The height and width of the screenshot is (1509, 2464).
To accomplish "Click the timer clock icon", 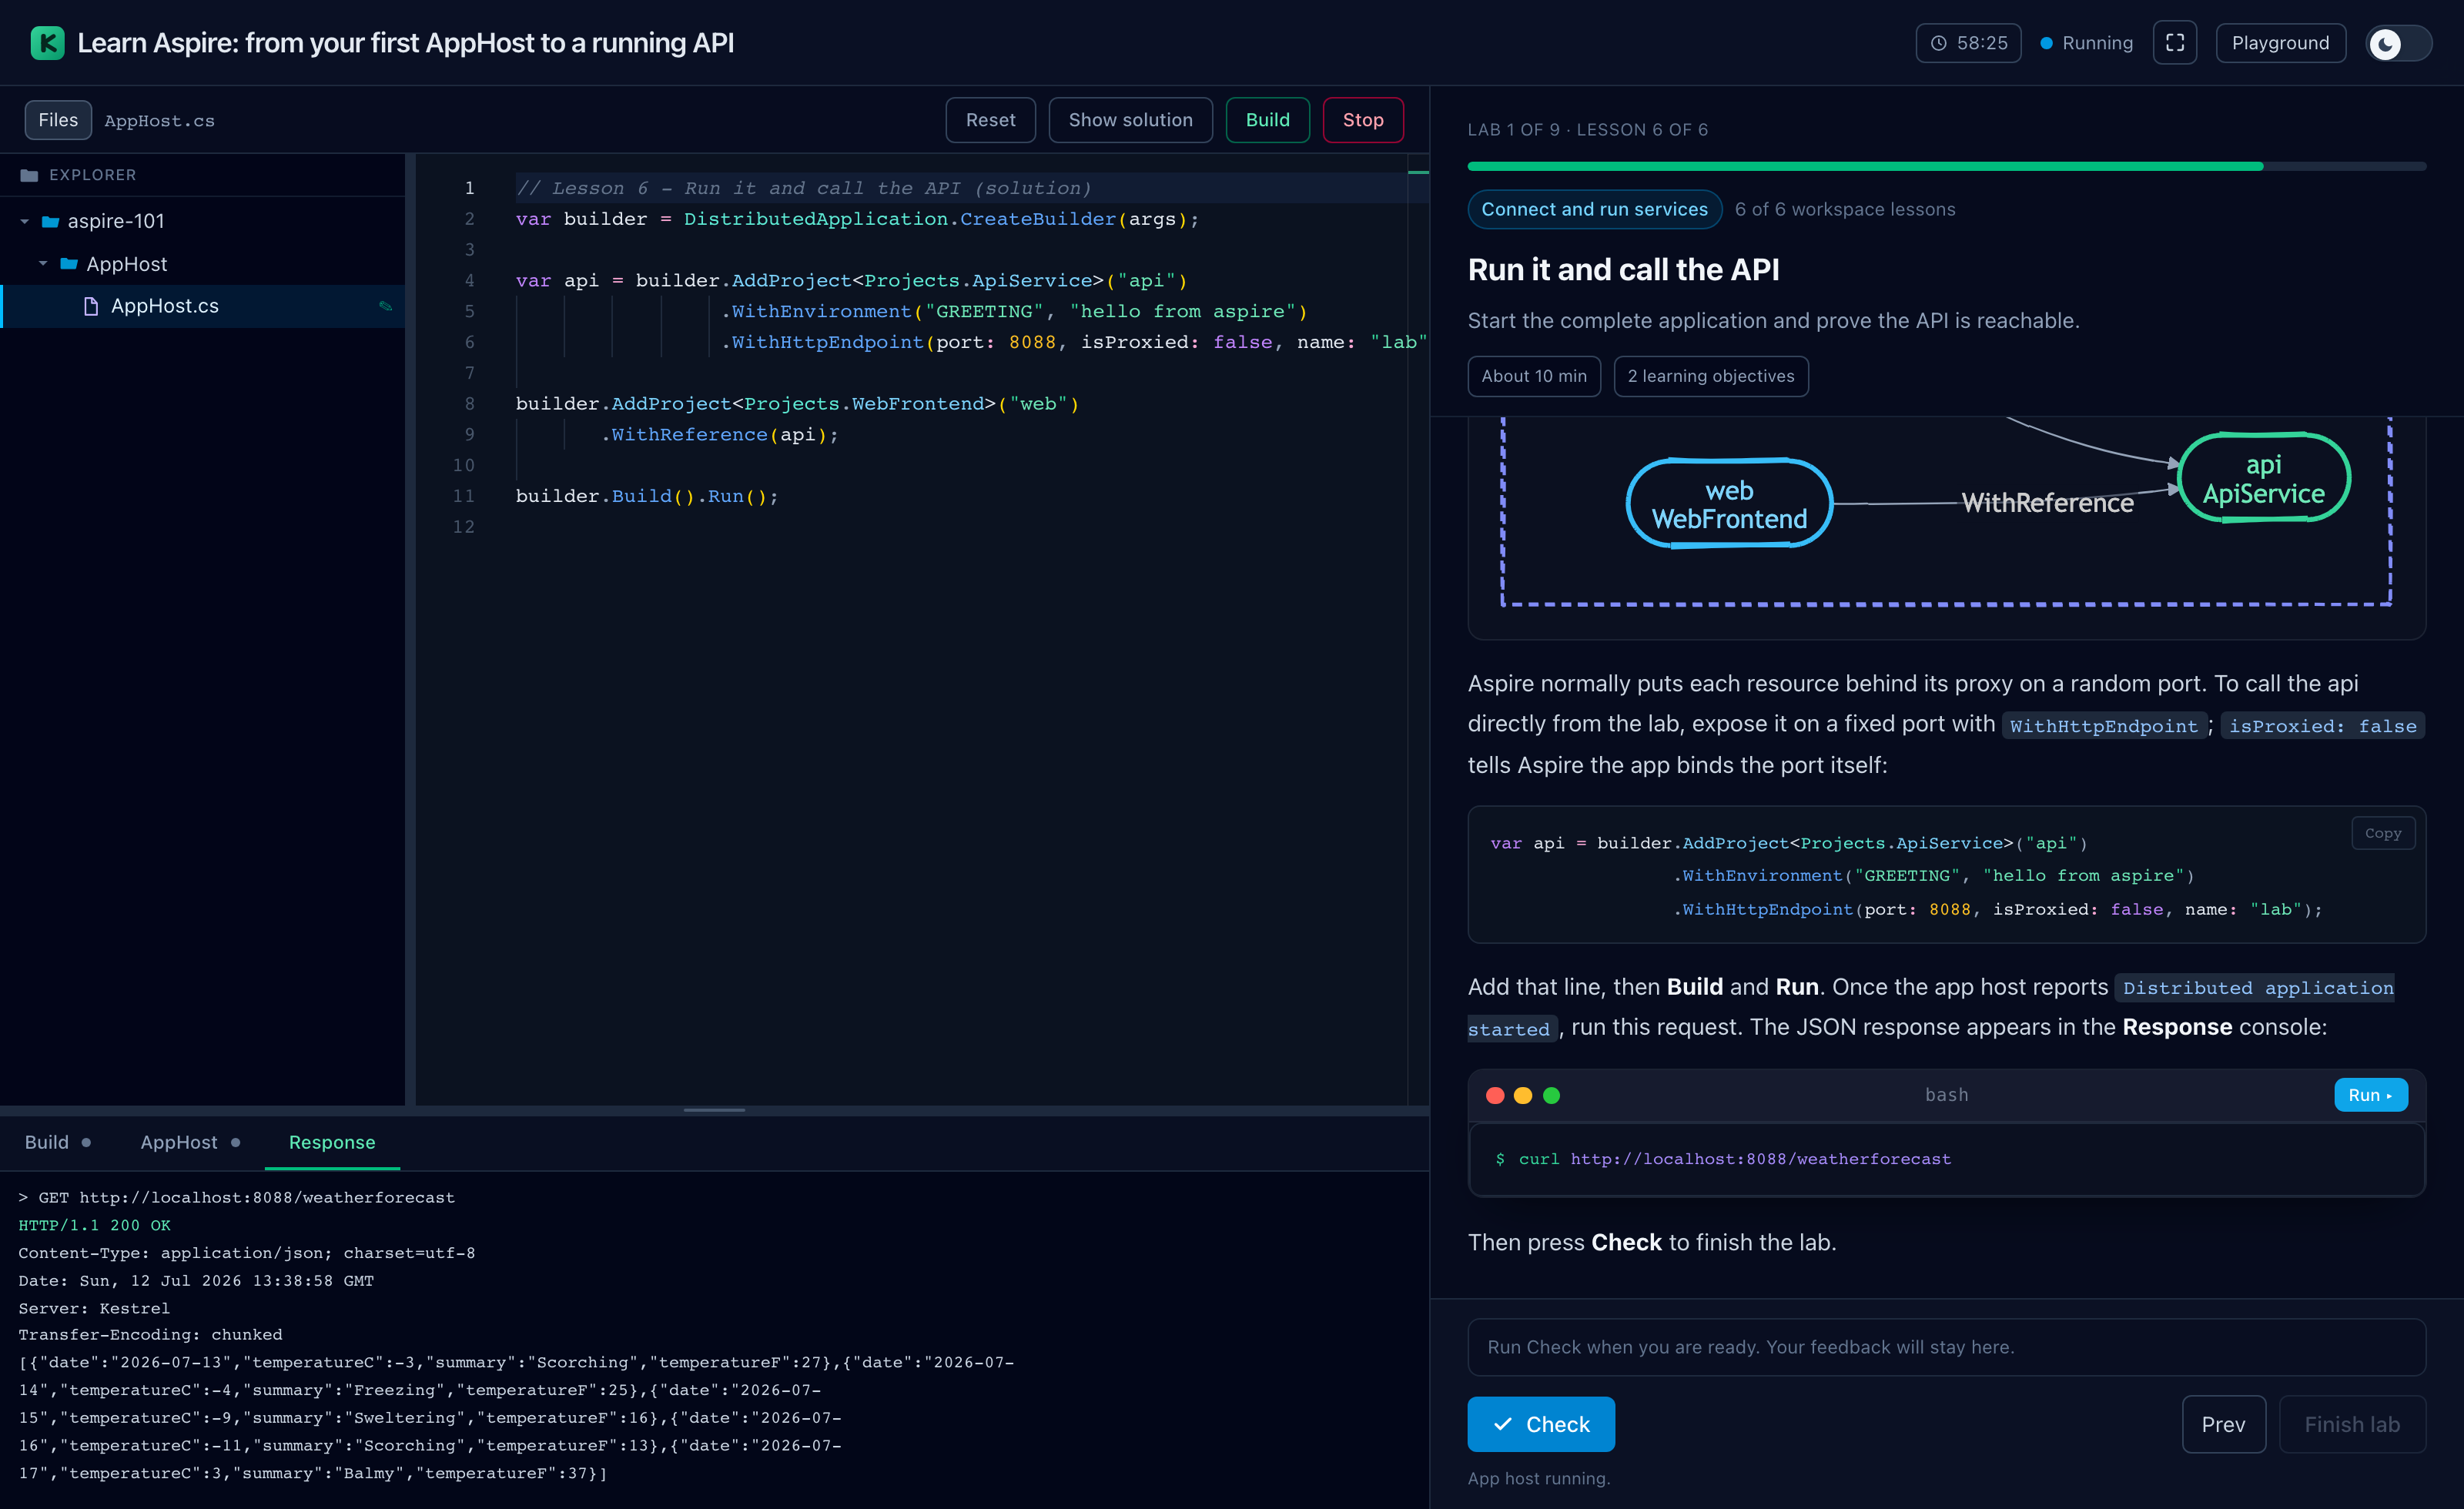I will [1938, 43].
